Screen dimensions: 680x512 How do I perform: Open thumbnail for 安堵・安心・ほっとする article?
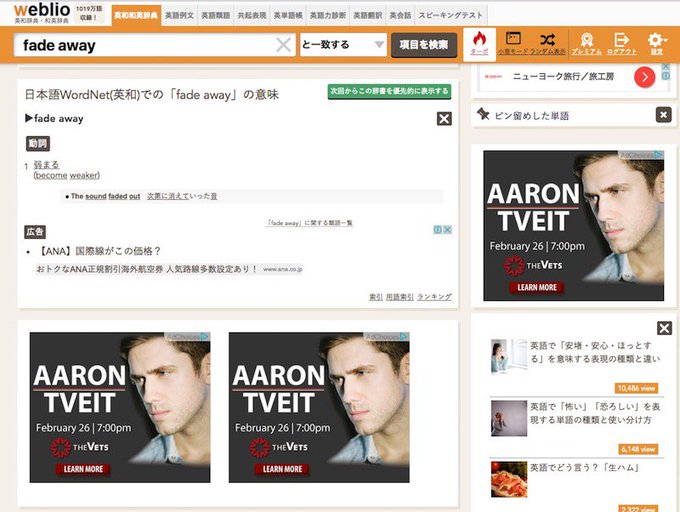click(x=509, y=356)
